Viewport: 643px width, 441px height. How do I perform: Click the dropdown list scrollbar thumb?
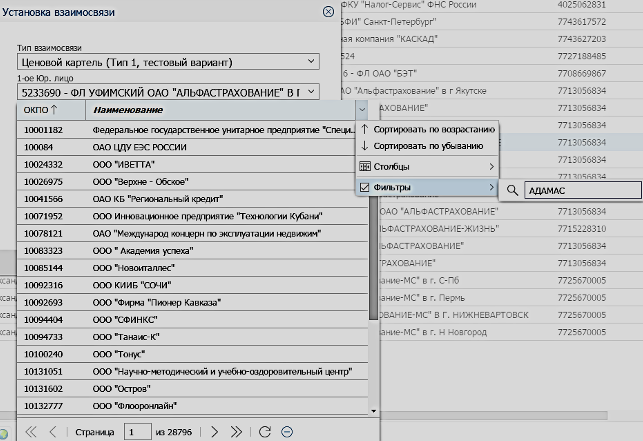coord(373,258)
